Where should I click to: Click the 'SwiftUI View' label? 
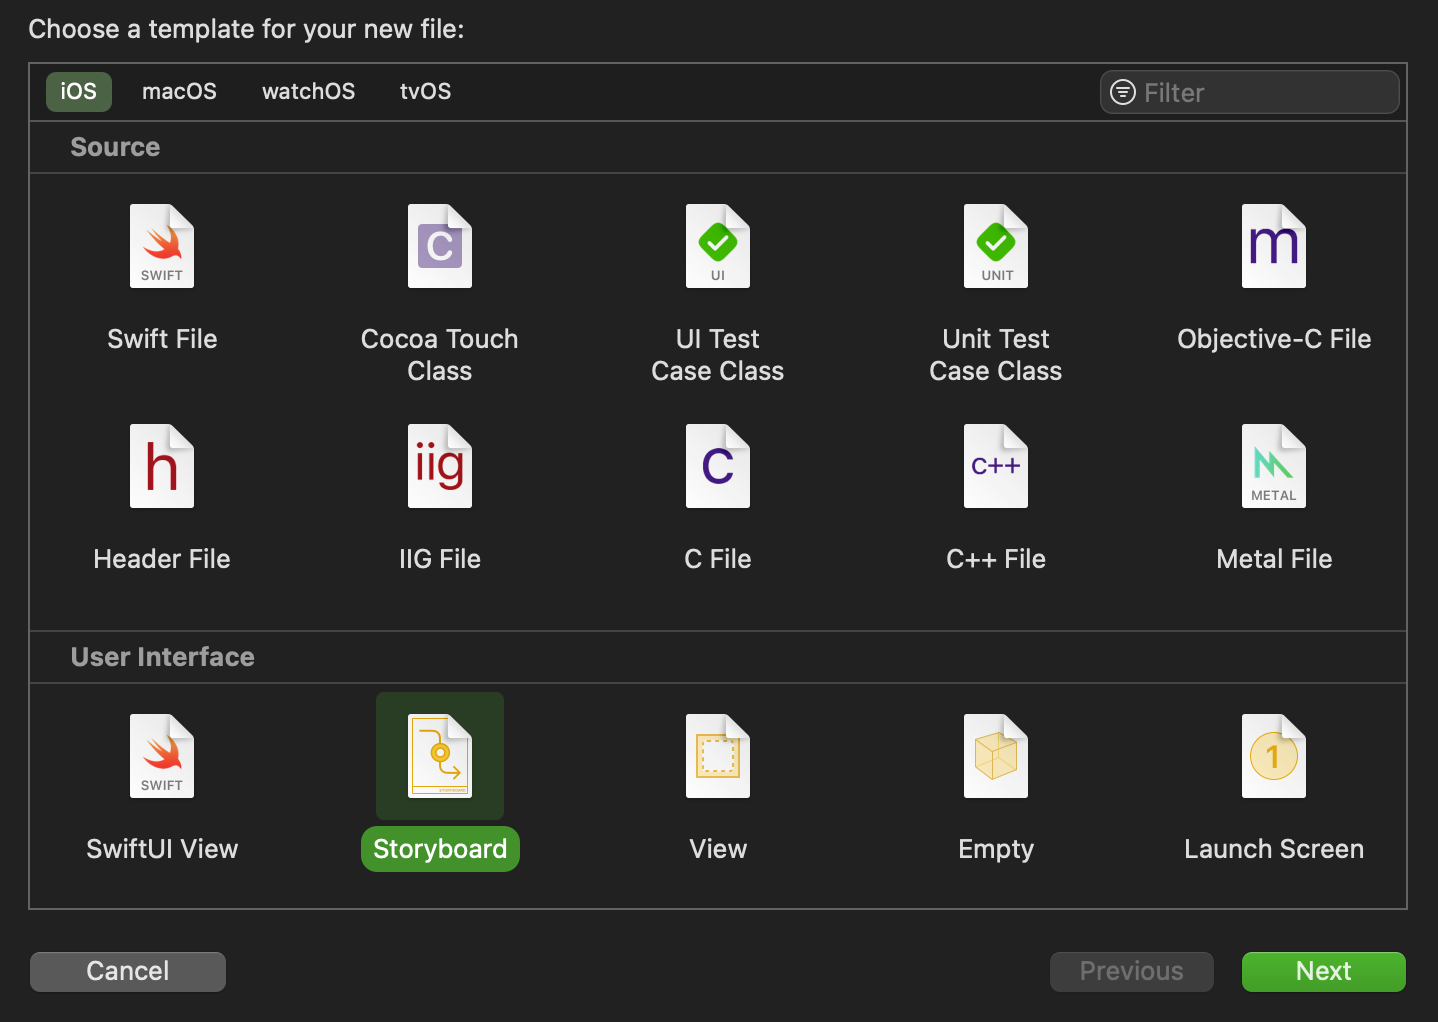(162, 849)
